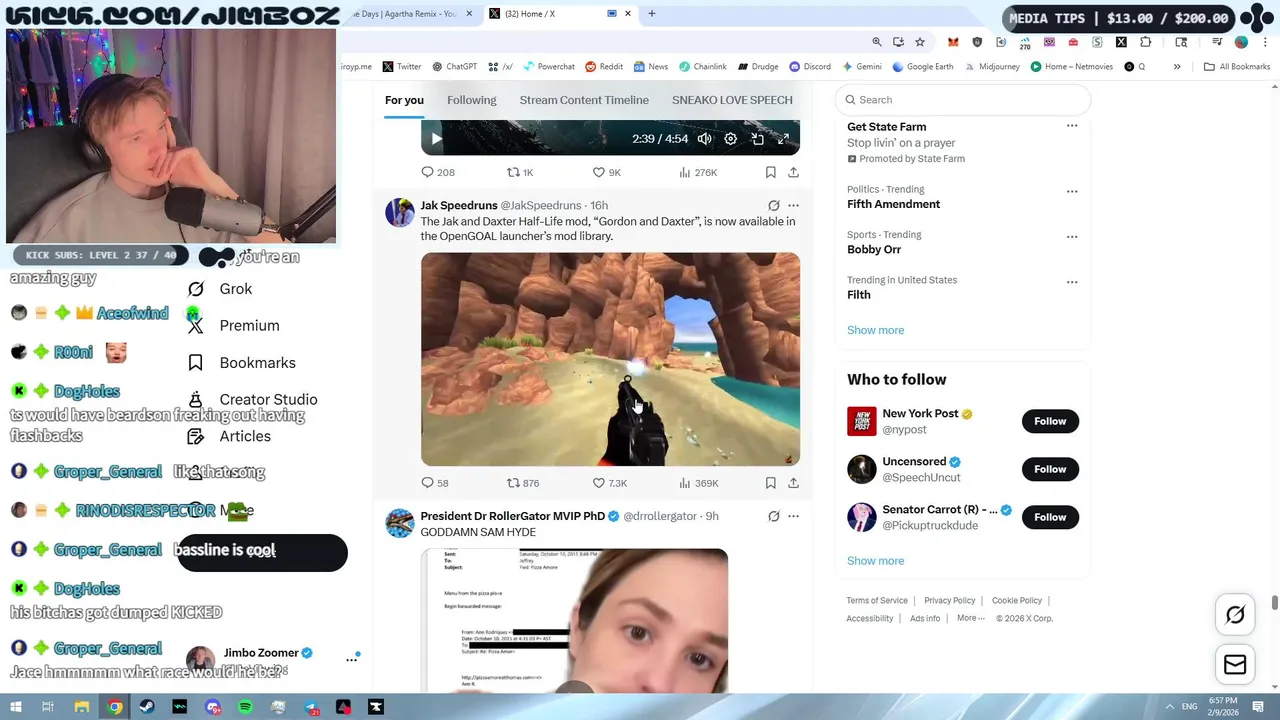The width and height of the screenshot is (1280, 720).
Task: Repost the post showing 1K reposts
Action: click(x=520, y=172)
